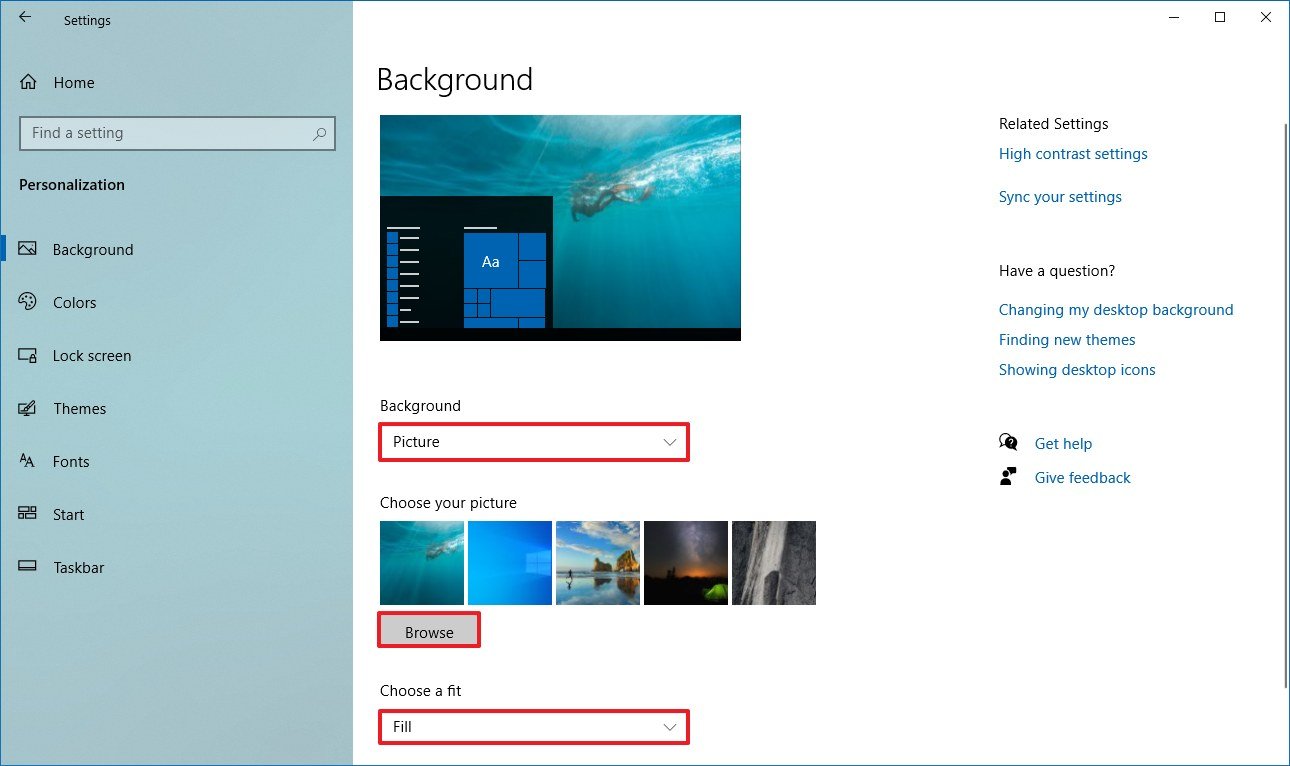Minimize the Settings window
Image resolution: width=1290 pixels, height=766 pixels.
pyautogui.click(x=1174, y=17)
